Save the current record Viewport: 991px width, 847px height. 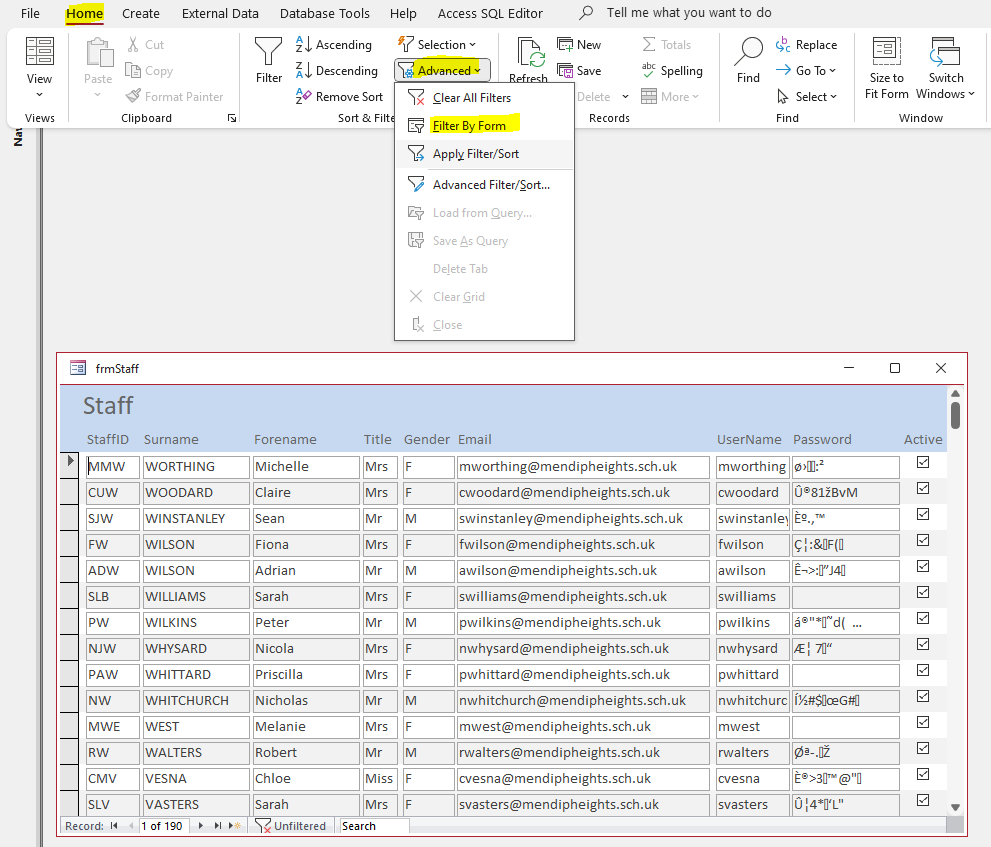tap(578, 70)
